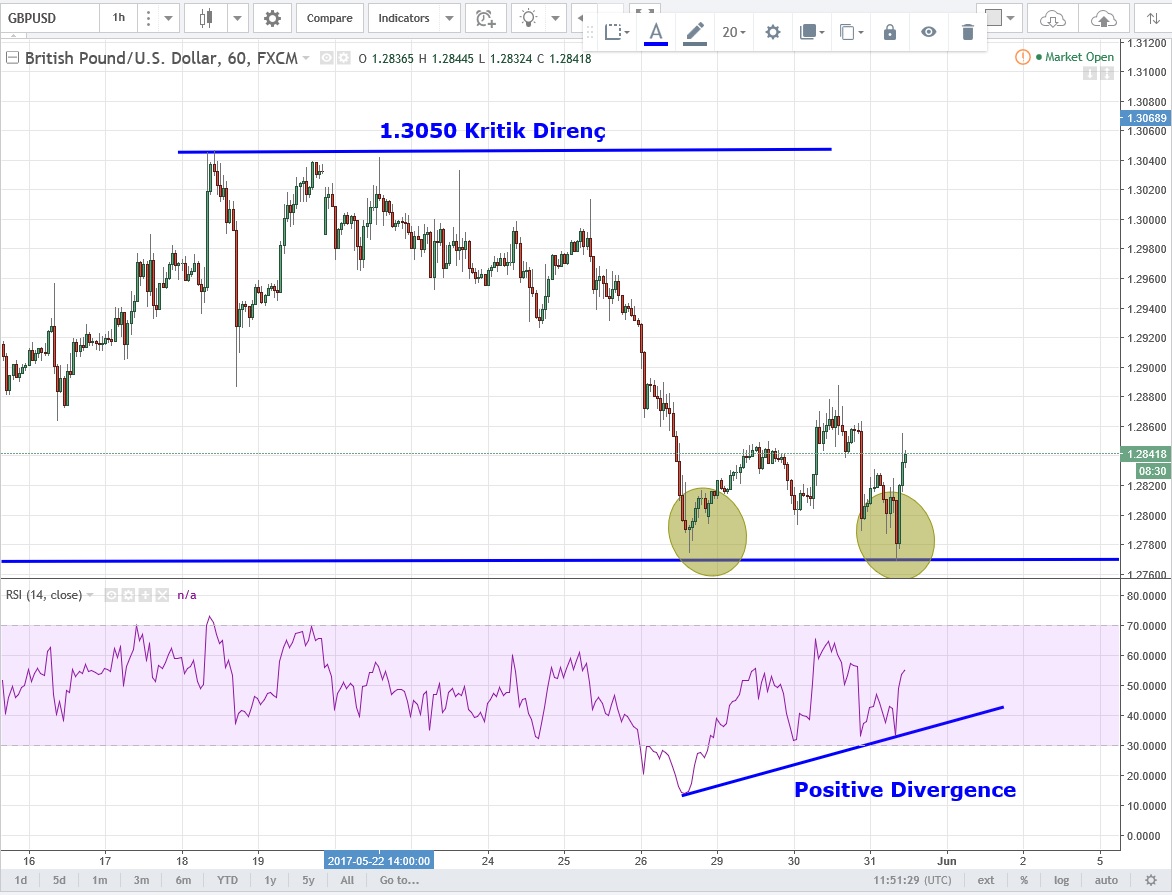
Task: Click the blue text color swatch underline
Action: [656, 45]
